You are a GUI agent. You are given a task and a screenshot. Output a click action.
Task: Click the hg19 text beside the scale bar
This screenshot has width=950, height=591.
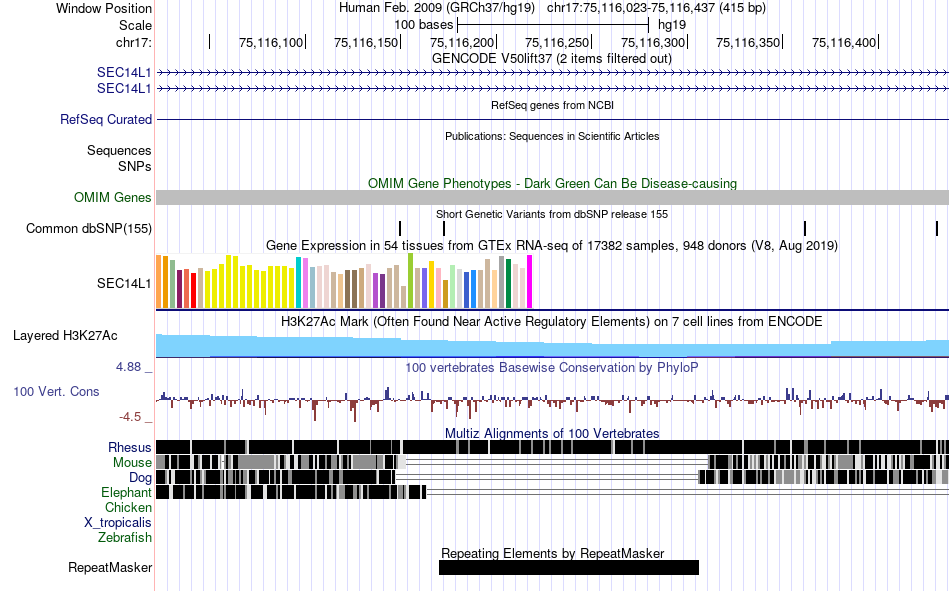(x=672, y=25)
